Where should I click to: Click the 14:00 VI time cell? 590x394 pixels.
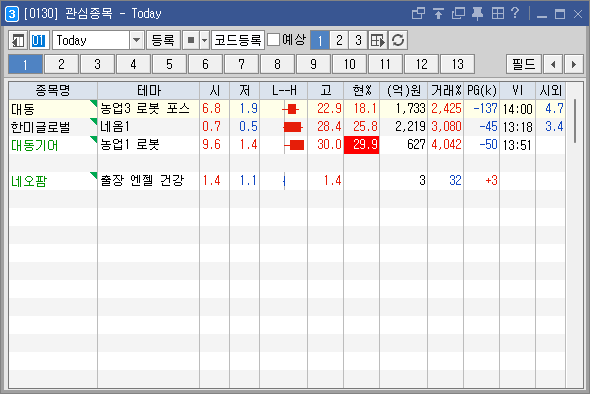click(517, 109)
